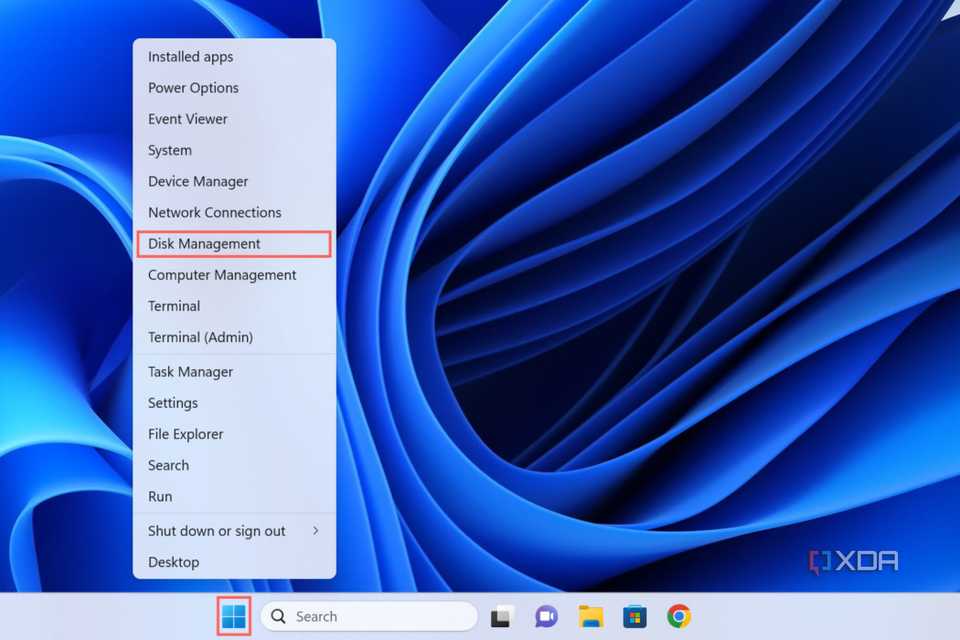The width and height of the screenshot is (960, 640).
Task: Choose Search in the context menu
Action: click(234, 465)
